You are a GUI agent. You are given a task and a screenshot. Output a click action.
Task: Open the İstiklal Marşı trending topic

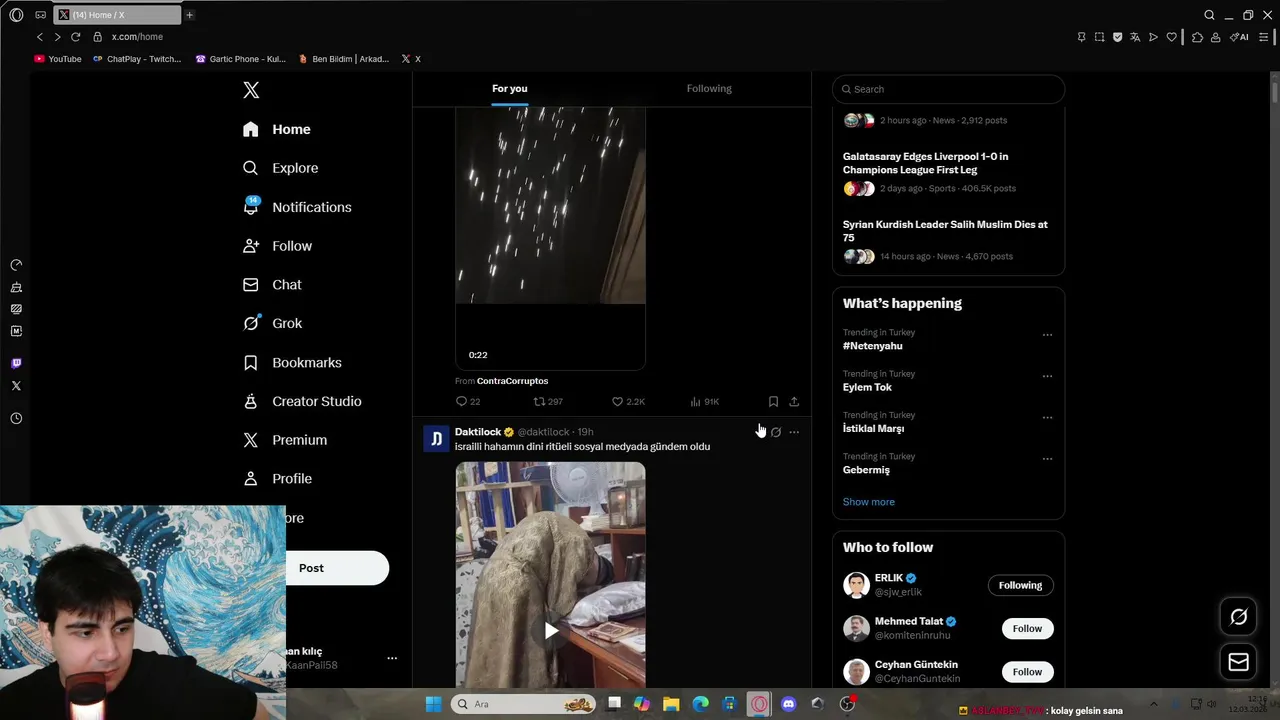point(873,428)
